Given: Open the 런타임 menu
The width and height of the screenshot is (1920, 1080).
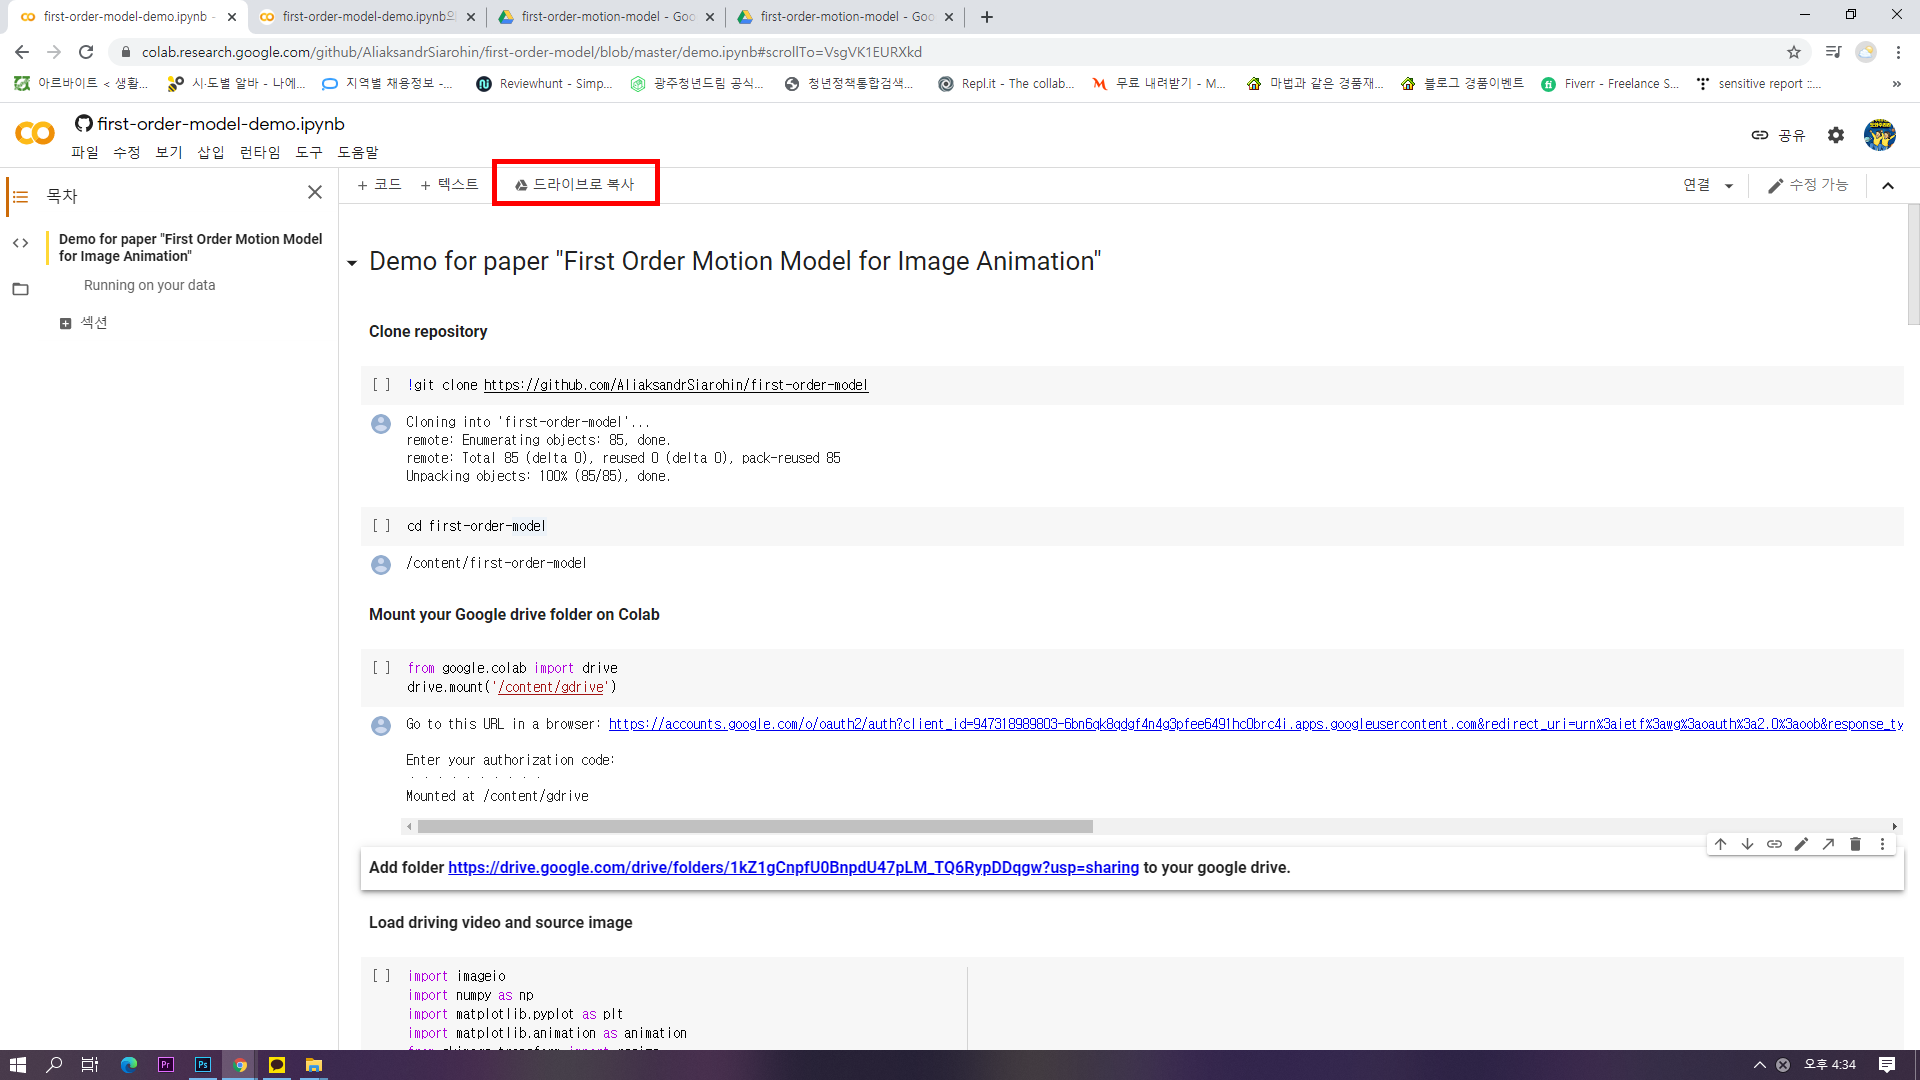Looking at the screenshot, I should click(x=260, y=152).
